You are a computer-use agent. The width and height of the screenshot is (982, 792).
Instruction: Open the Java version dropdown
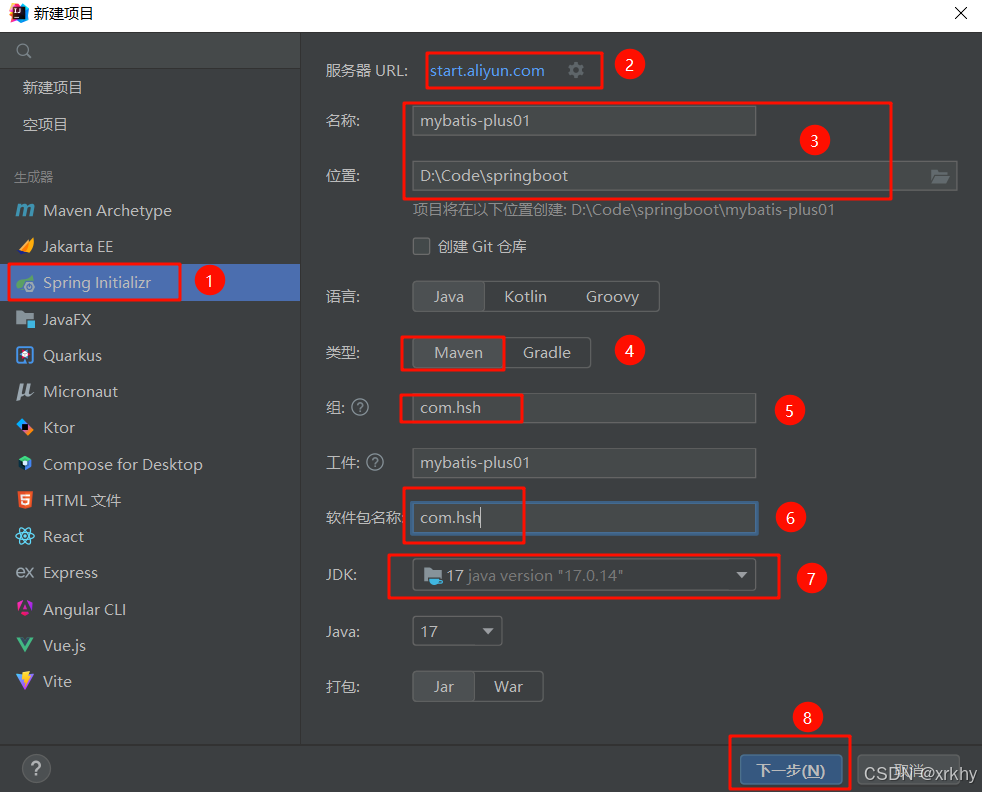[487, 631]
